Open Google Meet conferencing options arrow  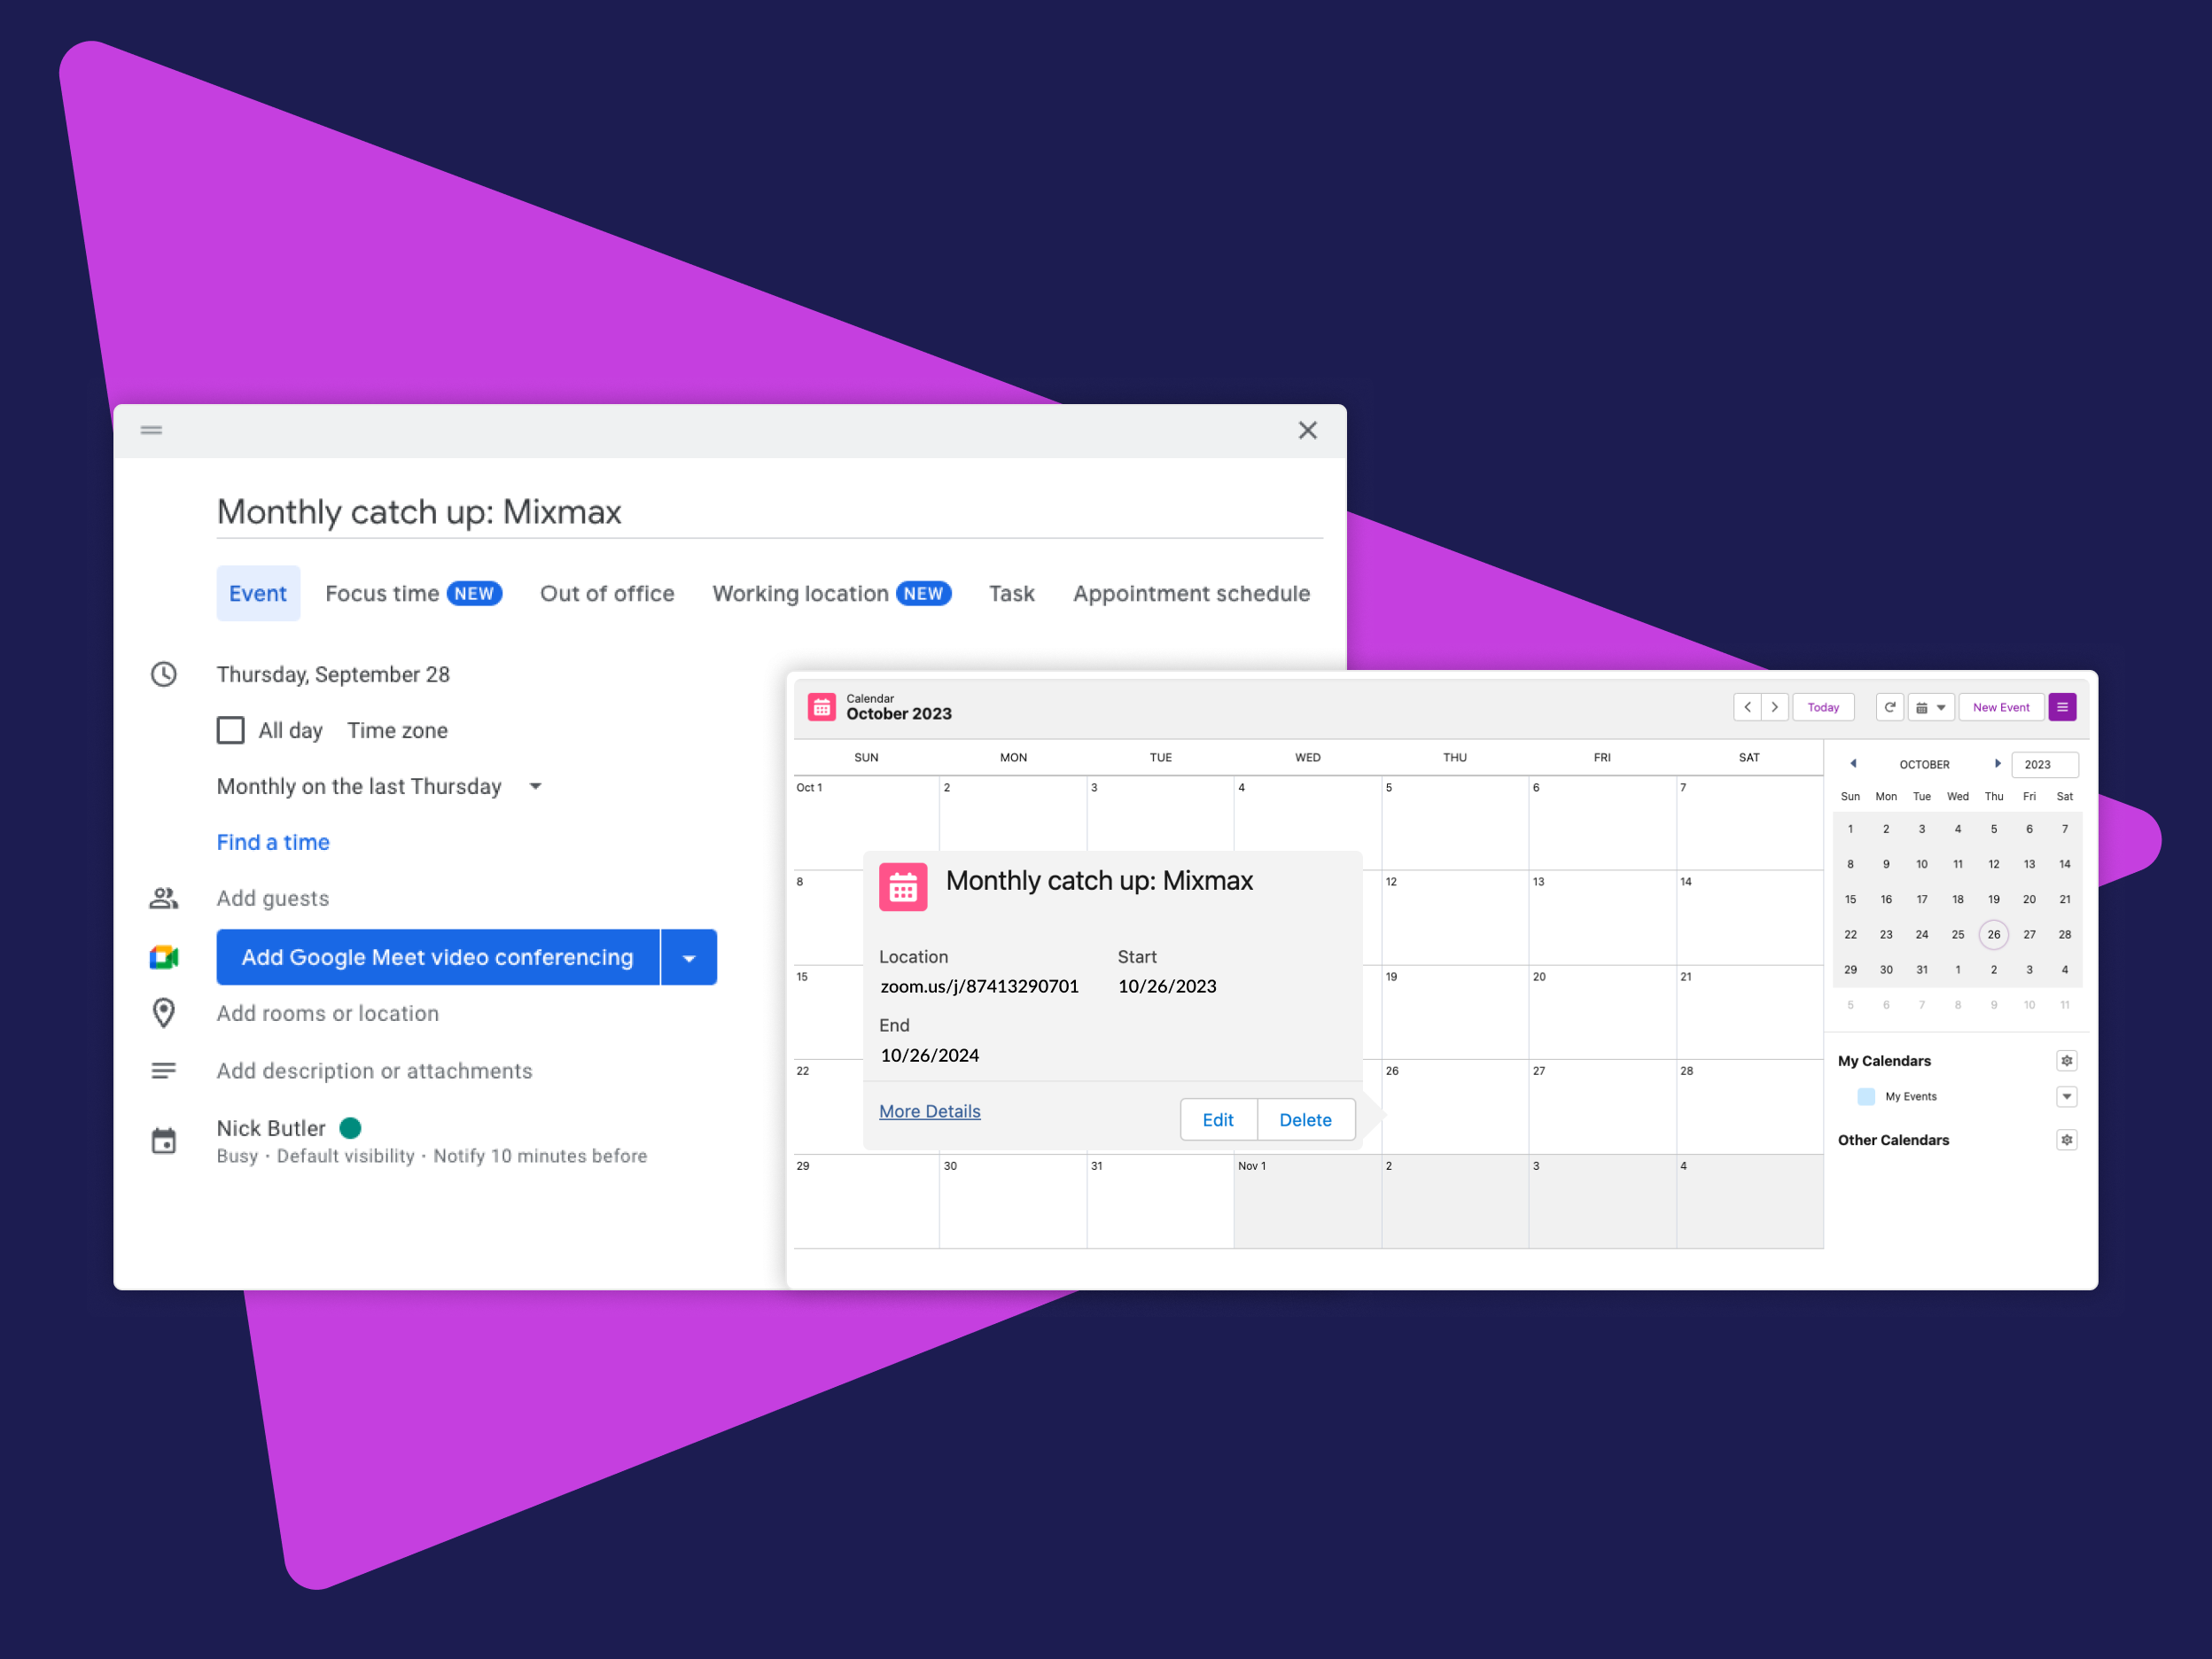(x=689, y=957)
